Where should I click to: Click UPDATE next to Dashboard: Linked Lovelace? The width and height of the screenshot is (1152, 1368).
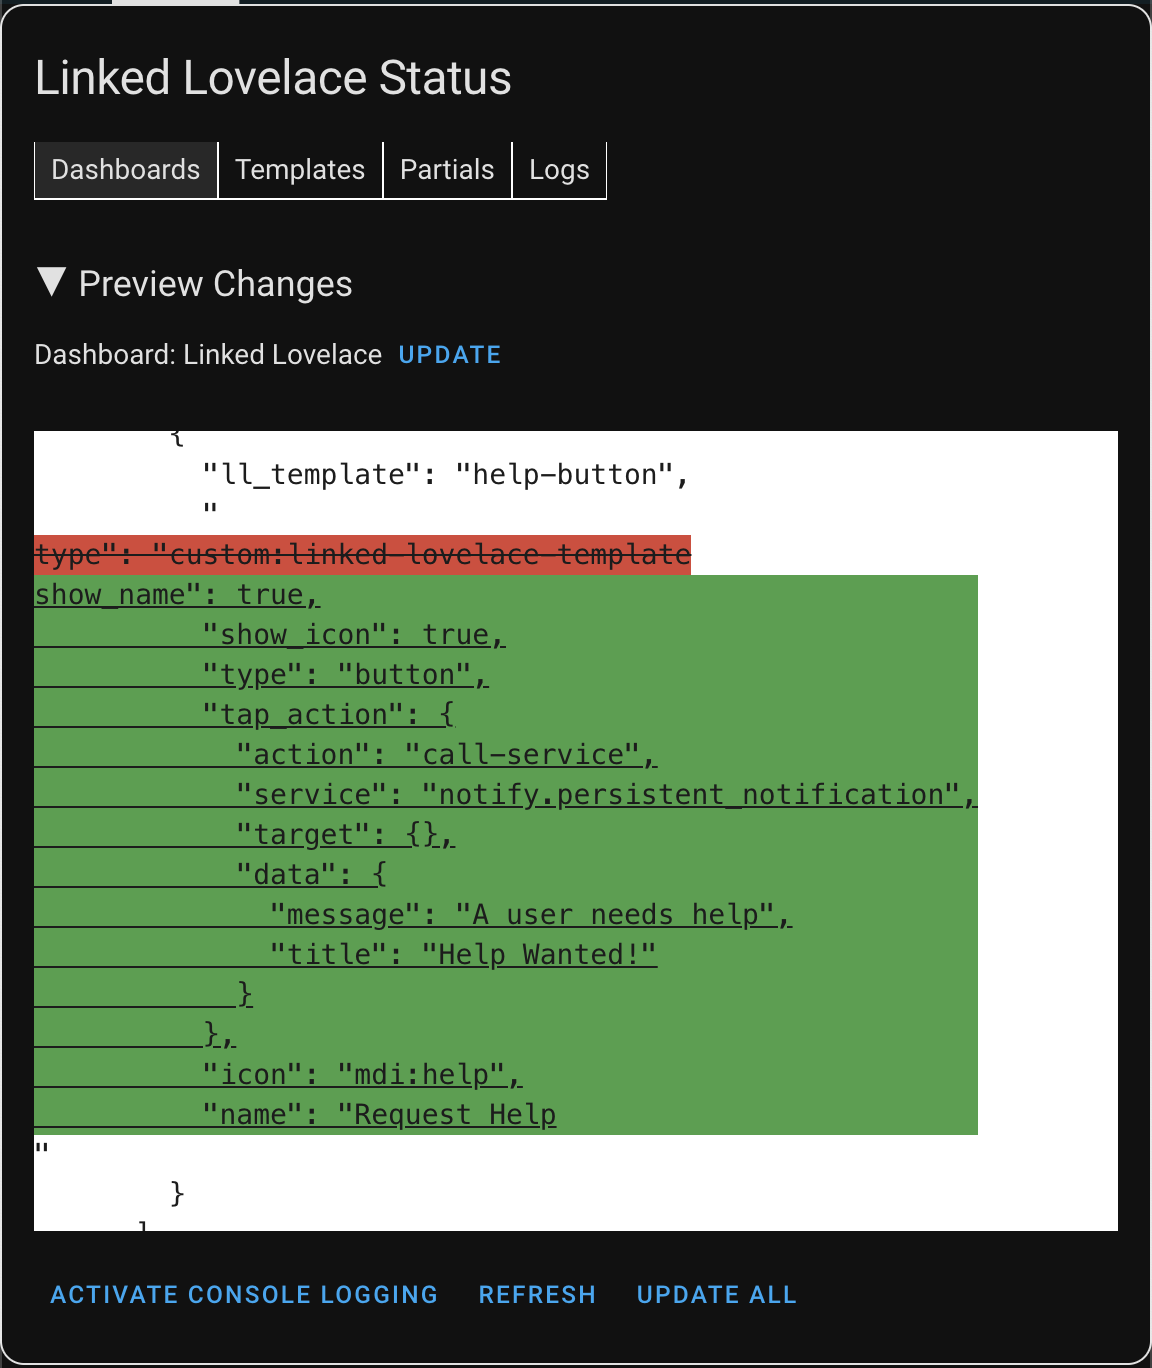click(449, 354)
